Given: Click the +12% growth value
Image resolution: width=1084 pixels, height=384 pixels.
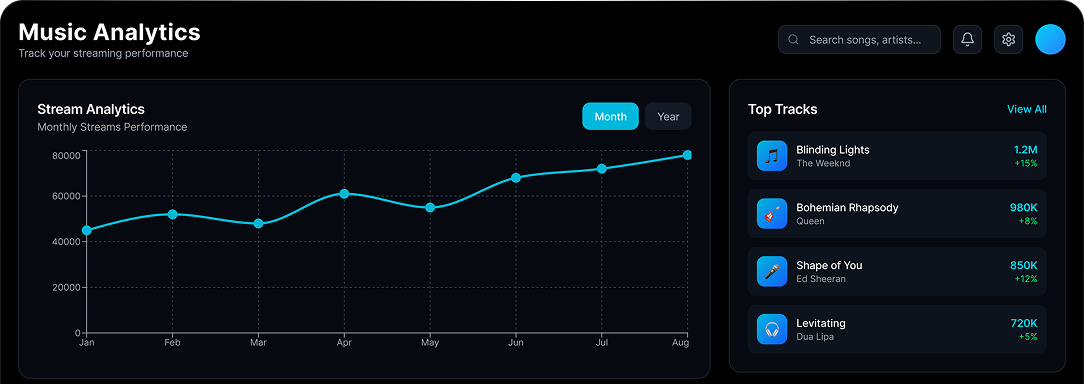Looking at the screenshot, I should tap(1026, 279).
